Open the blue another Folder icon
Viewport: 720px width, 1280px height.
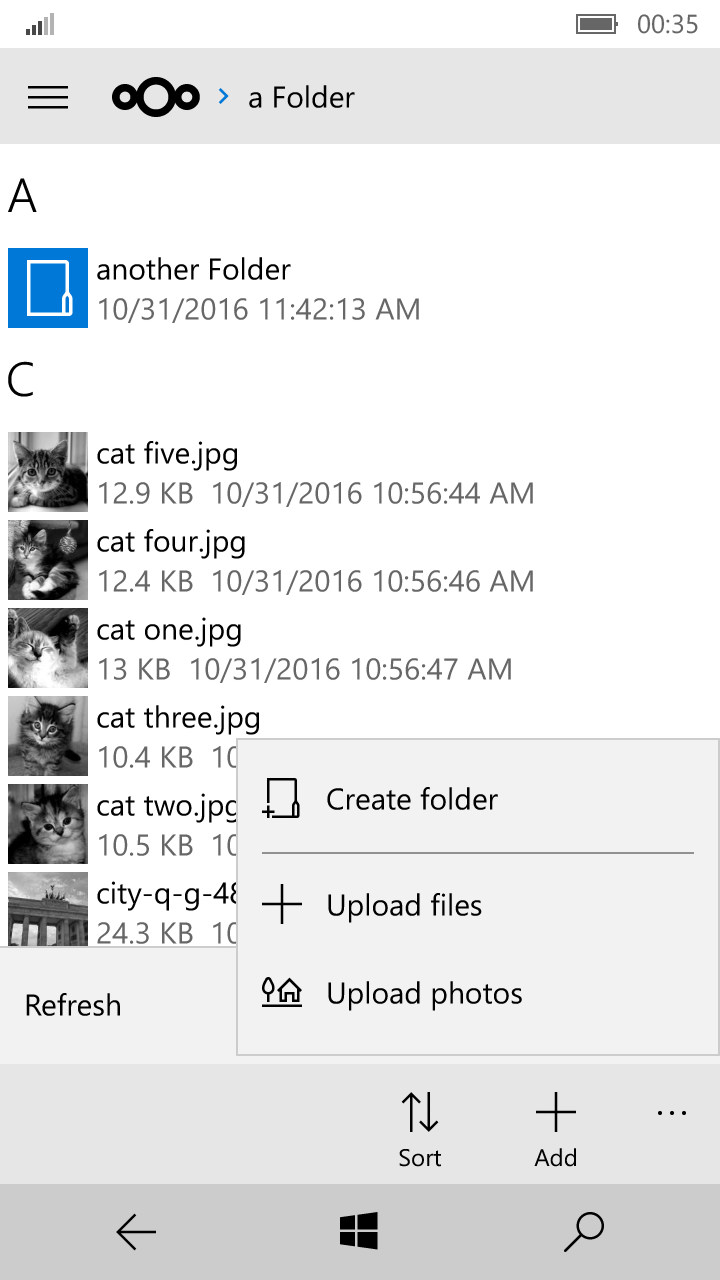(x=48, y=288)
